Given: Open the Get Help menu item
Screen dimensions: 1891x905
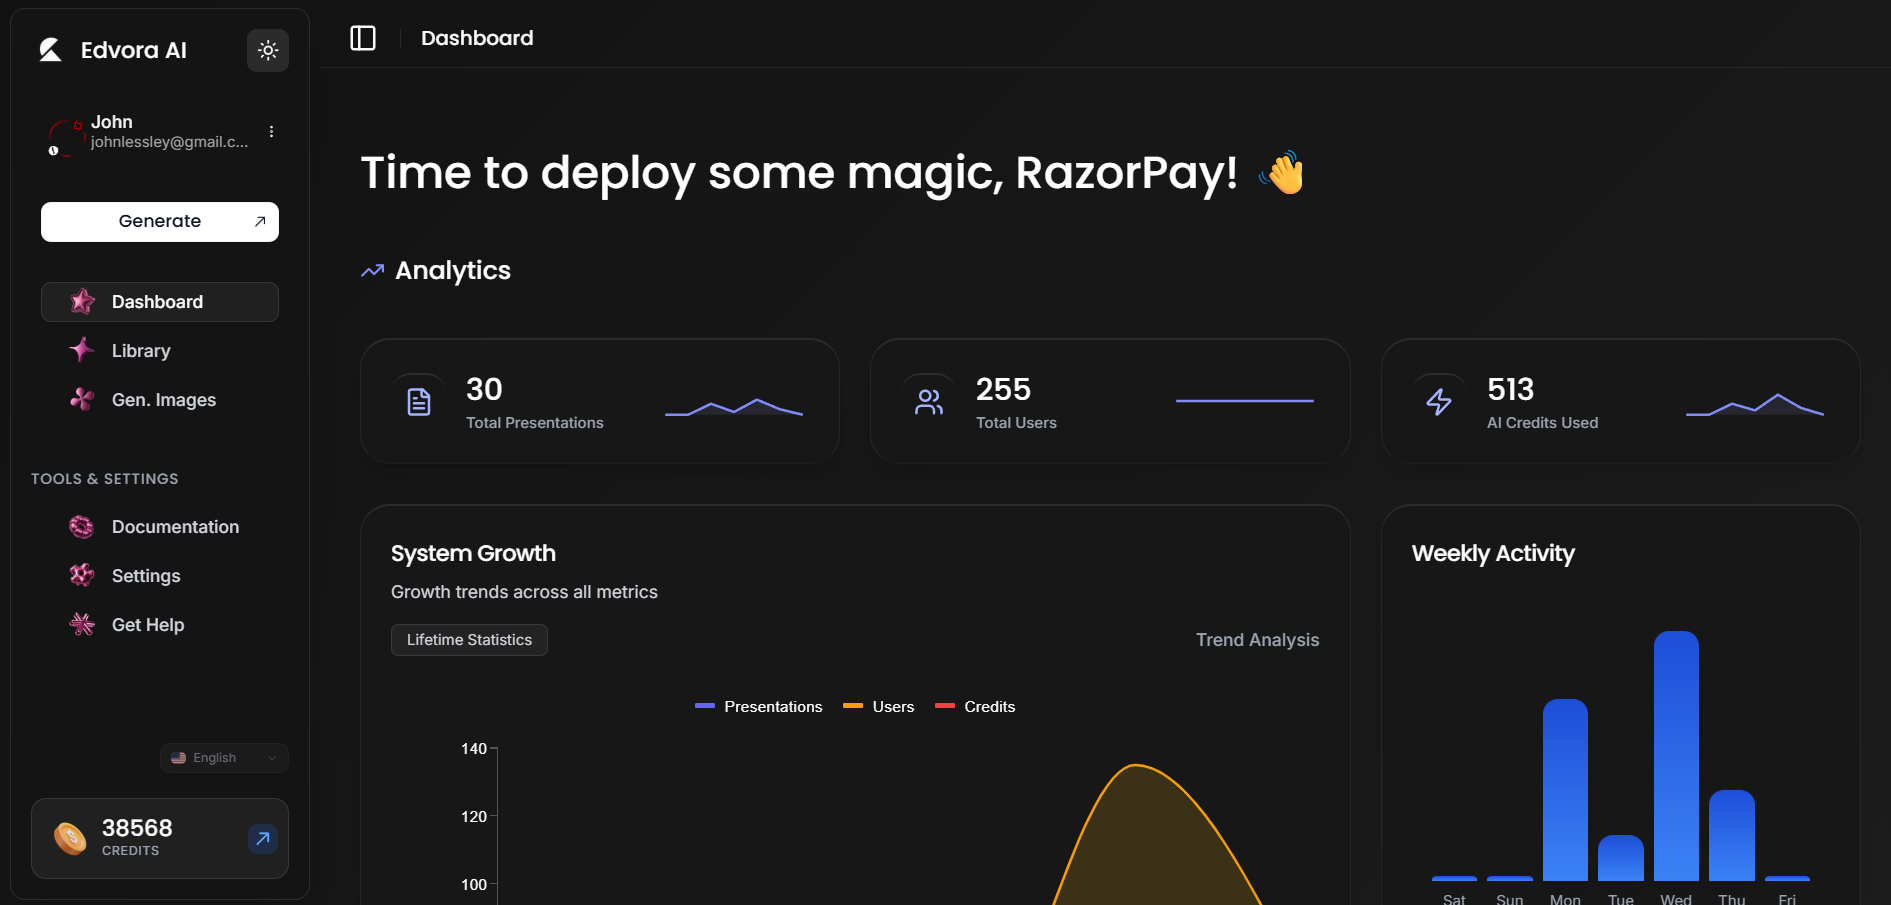Looking at the screenshot, I should tap(160, 625).
